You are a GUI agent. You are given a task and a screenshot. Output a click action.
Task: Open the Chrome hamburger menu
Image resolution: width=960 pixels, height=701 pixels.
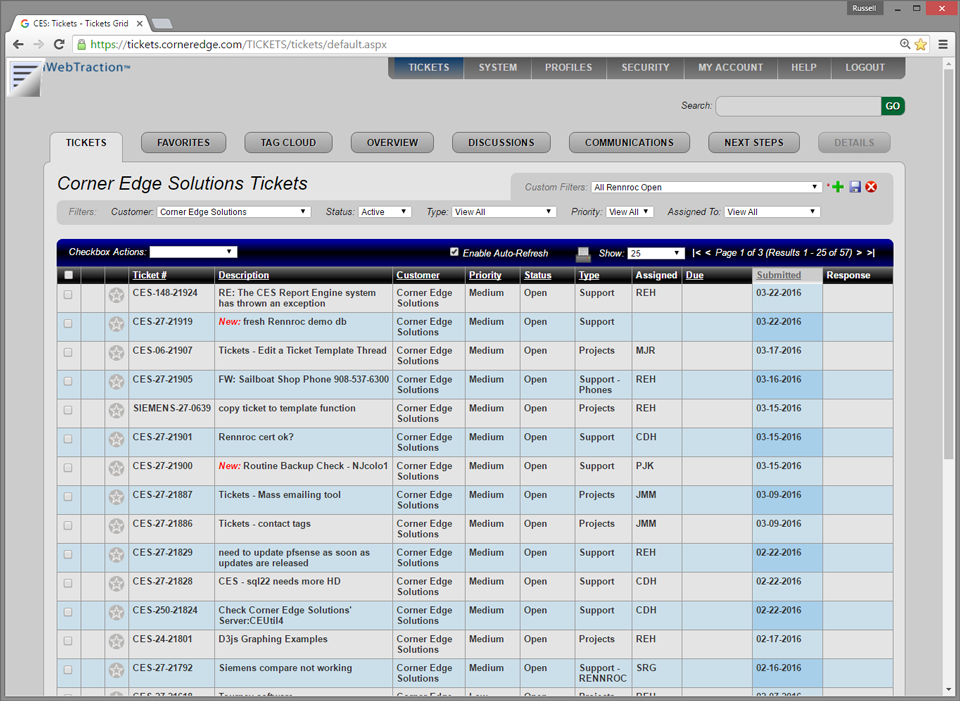click(943, 44)
